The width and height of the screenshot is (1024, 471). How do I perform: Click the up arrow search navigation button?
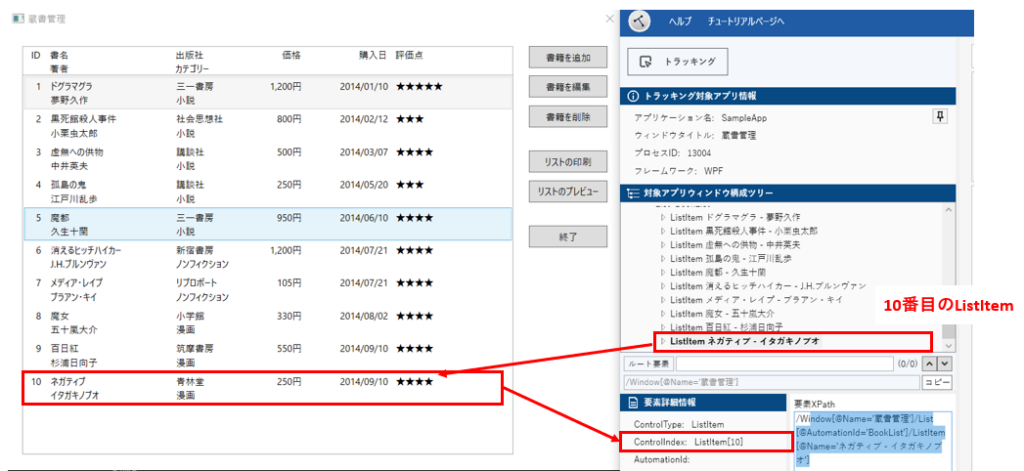pos(929,363)
